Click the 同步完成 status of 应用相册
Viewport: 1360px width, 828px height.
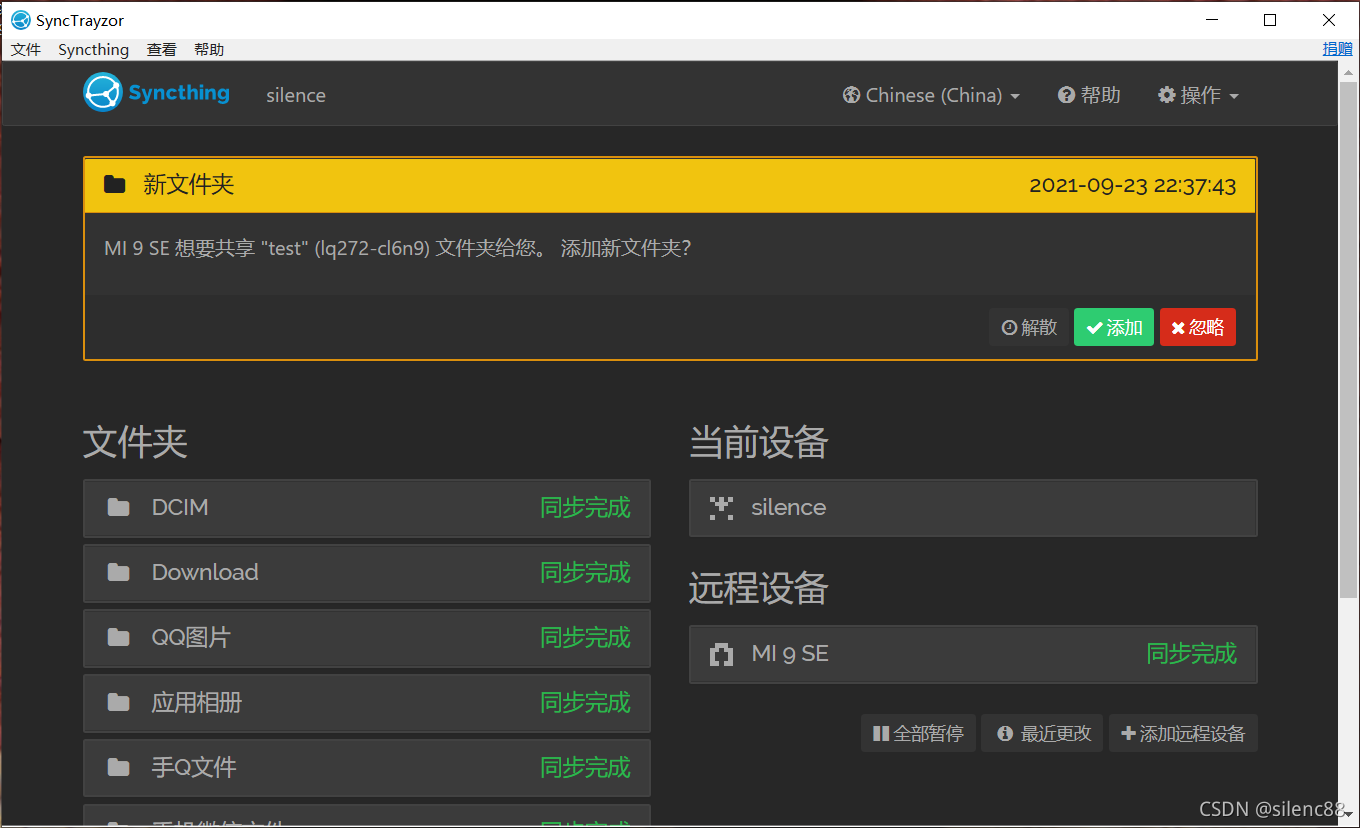(585, 703)
